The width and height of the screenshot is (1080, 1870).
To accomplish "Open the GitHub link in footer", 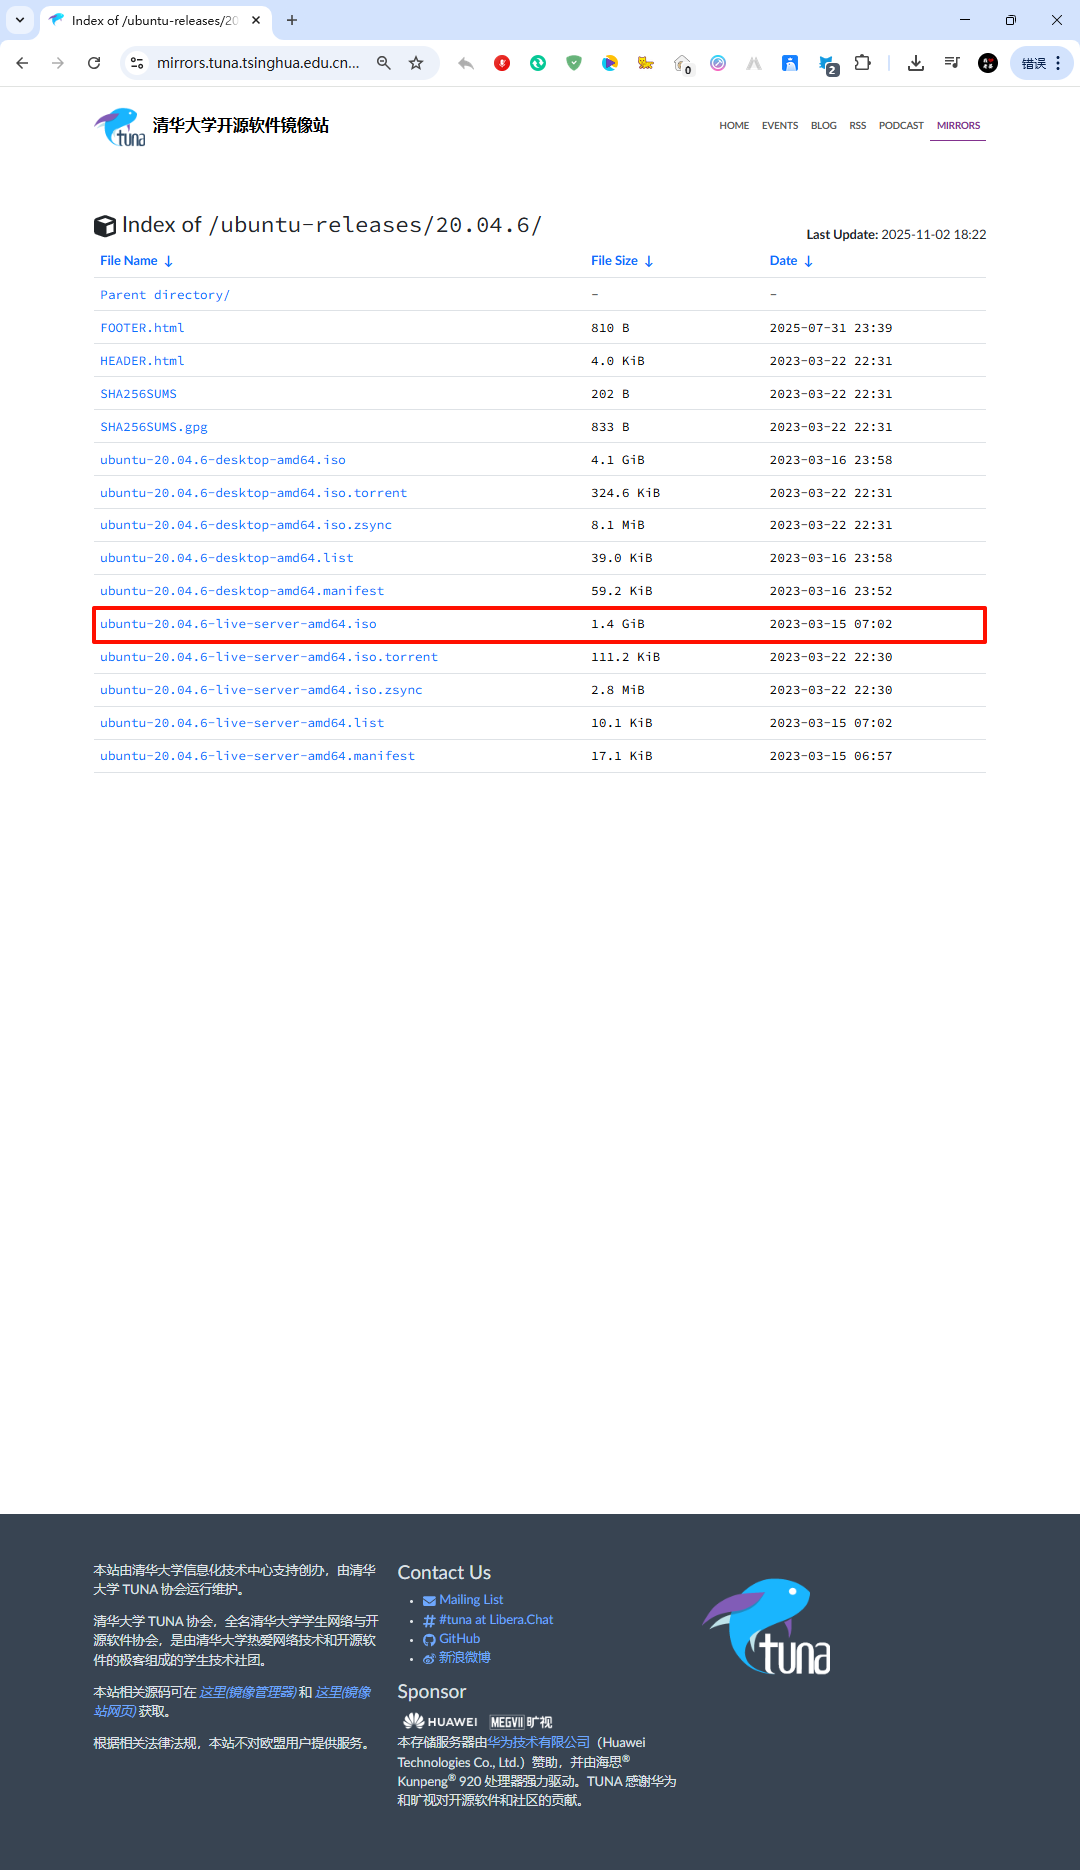I will click(x=459, y=1639).
